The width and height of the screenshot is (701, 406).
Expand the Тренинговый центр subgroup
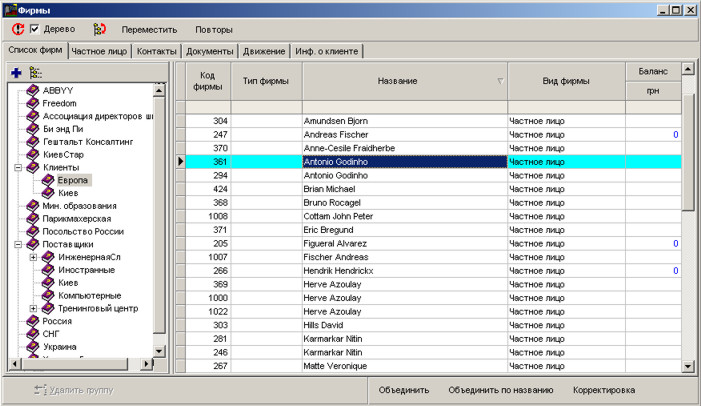(x=33, y=308)
